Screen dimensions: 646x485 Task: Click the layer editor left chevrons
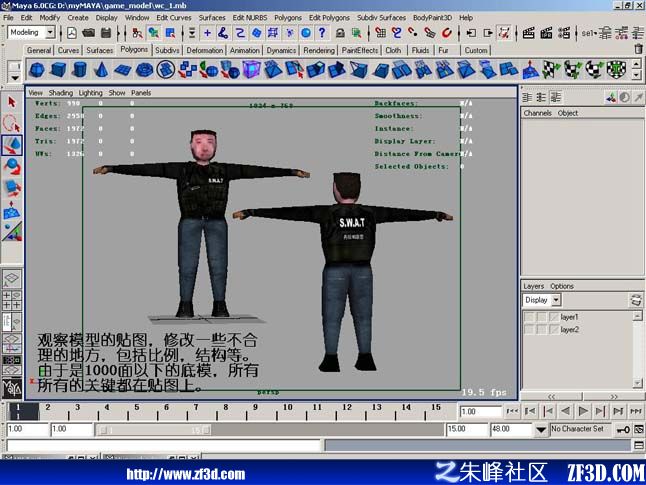[551, 396]
